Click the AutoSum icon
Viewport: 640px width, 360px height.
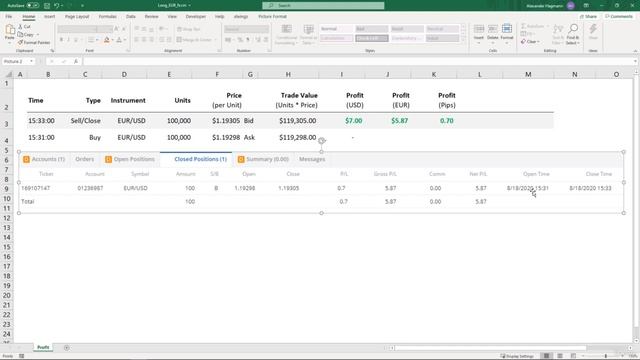click(524, 27)
